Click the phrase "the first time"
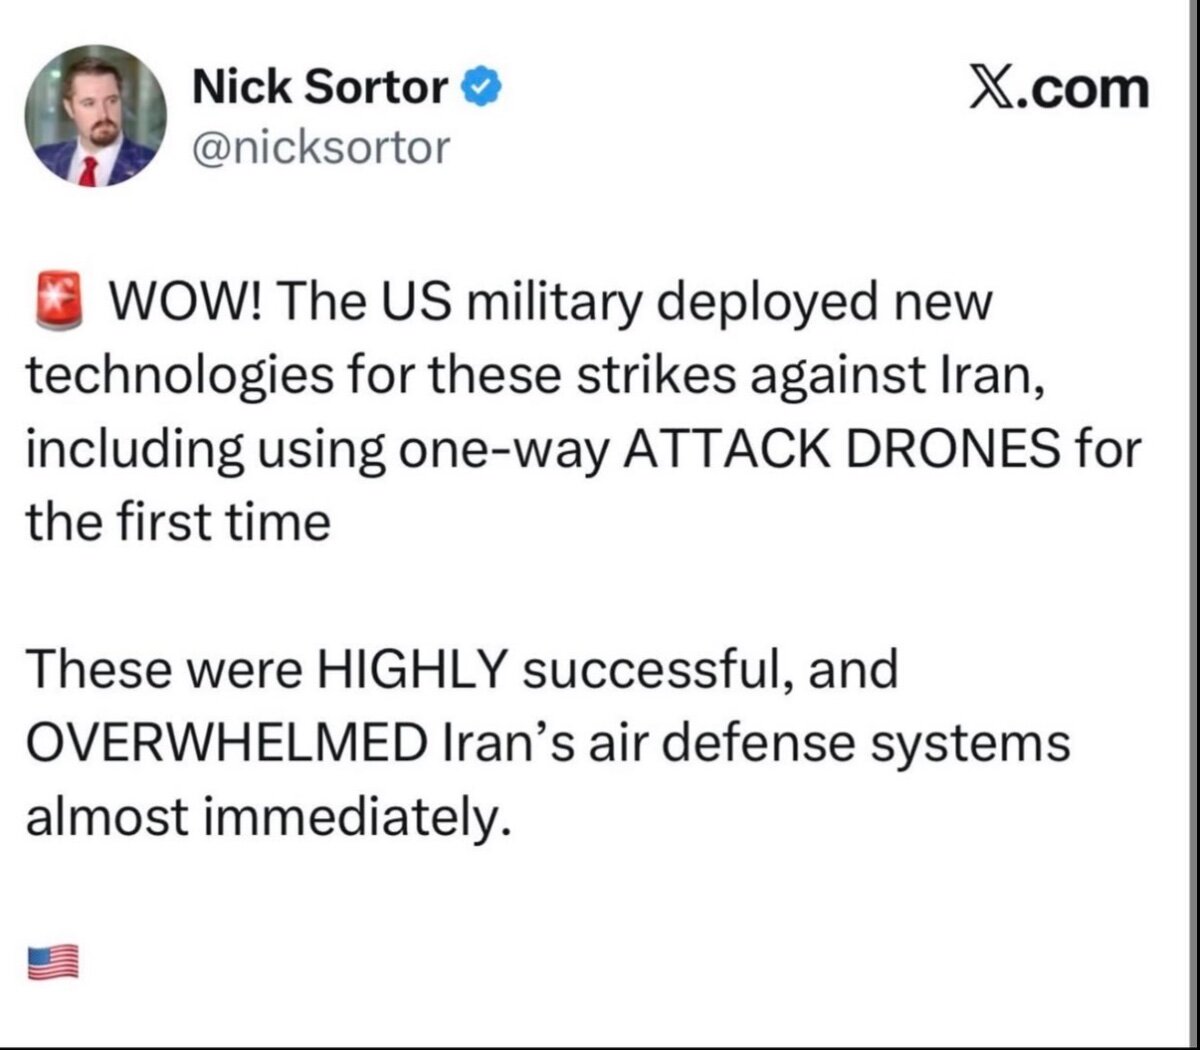 177,523
